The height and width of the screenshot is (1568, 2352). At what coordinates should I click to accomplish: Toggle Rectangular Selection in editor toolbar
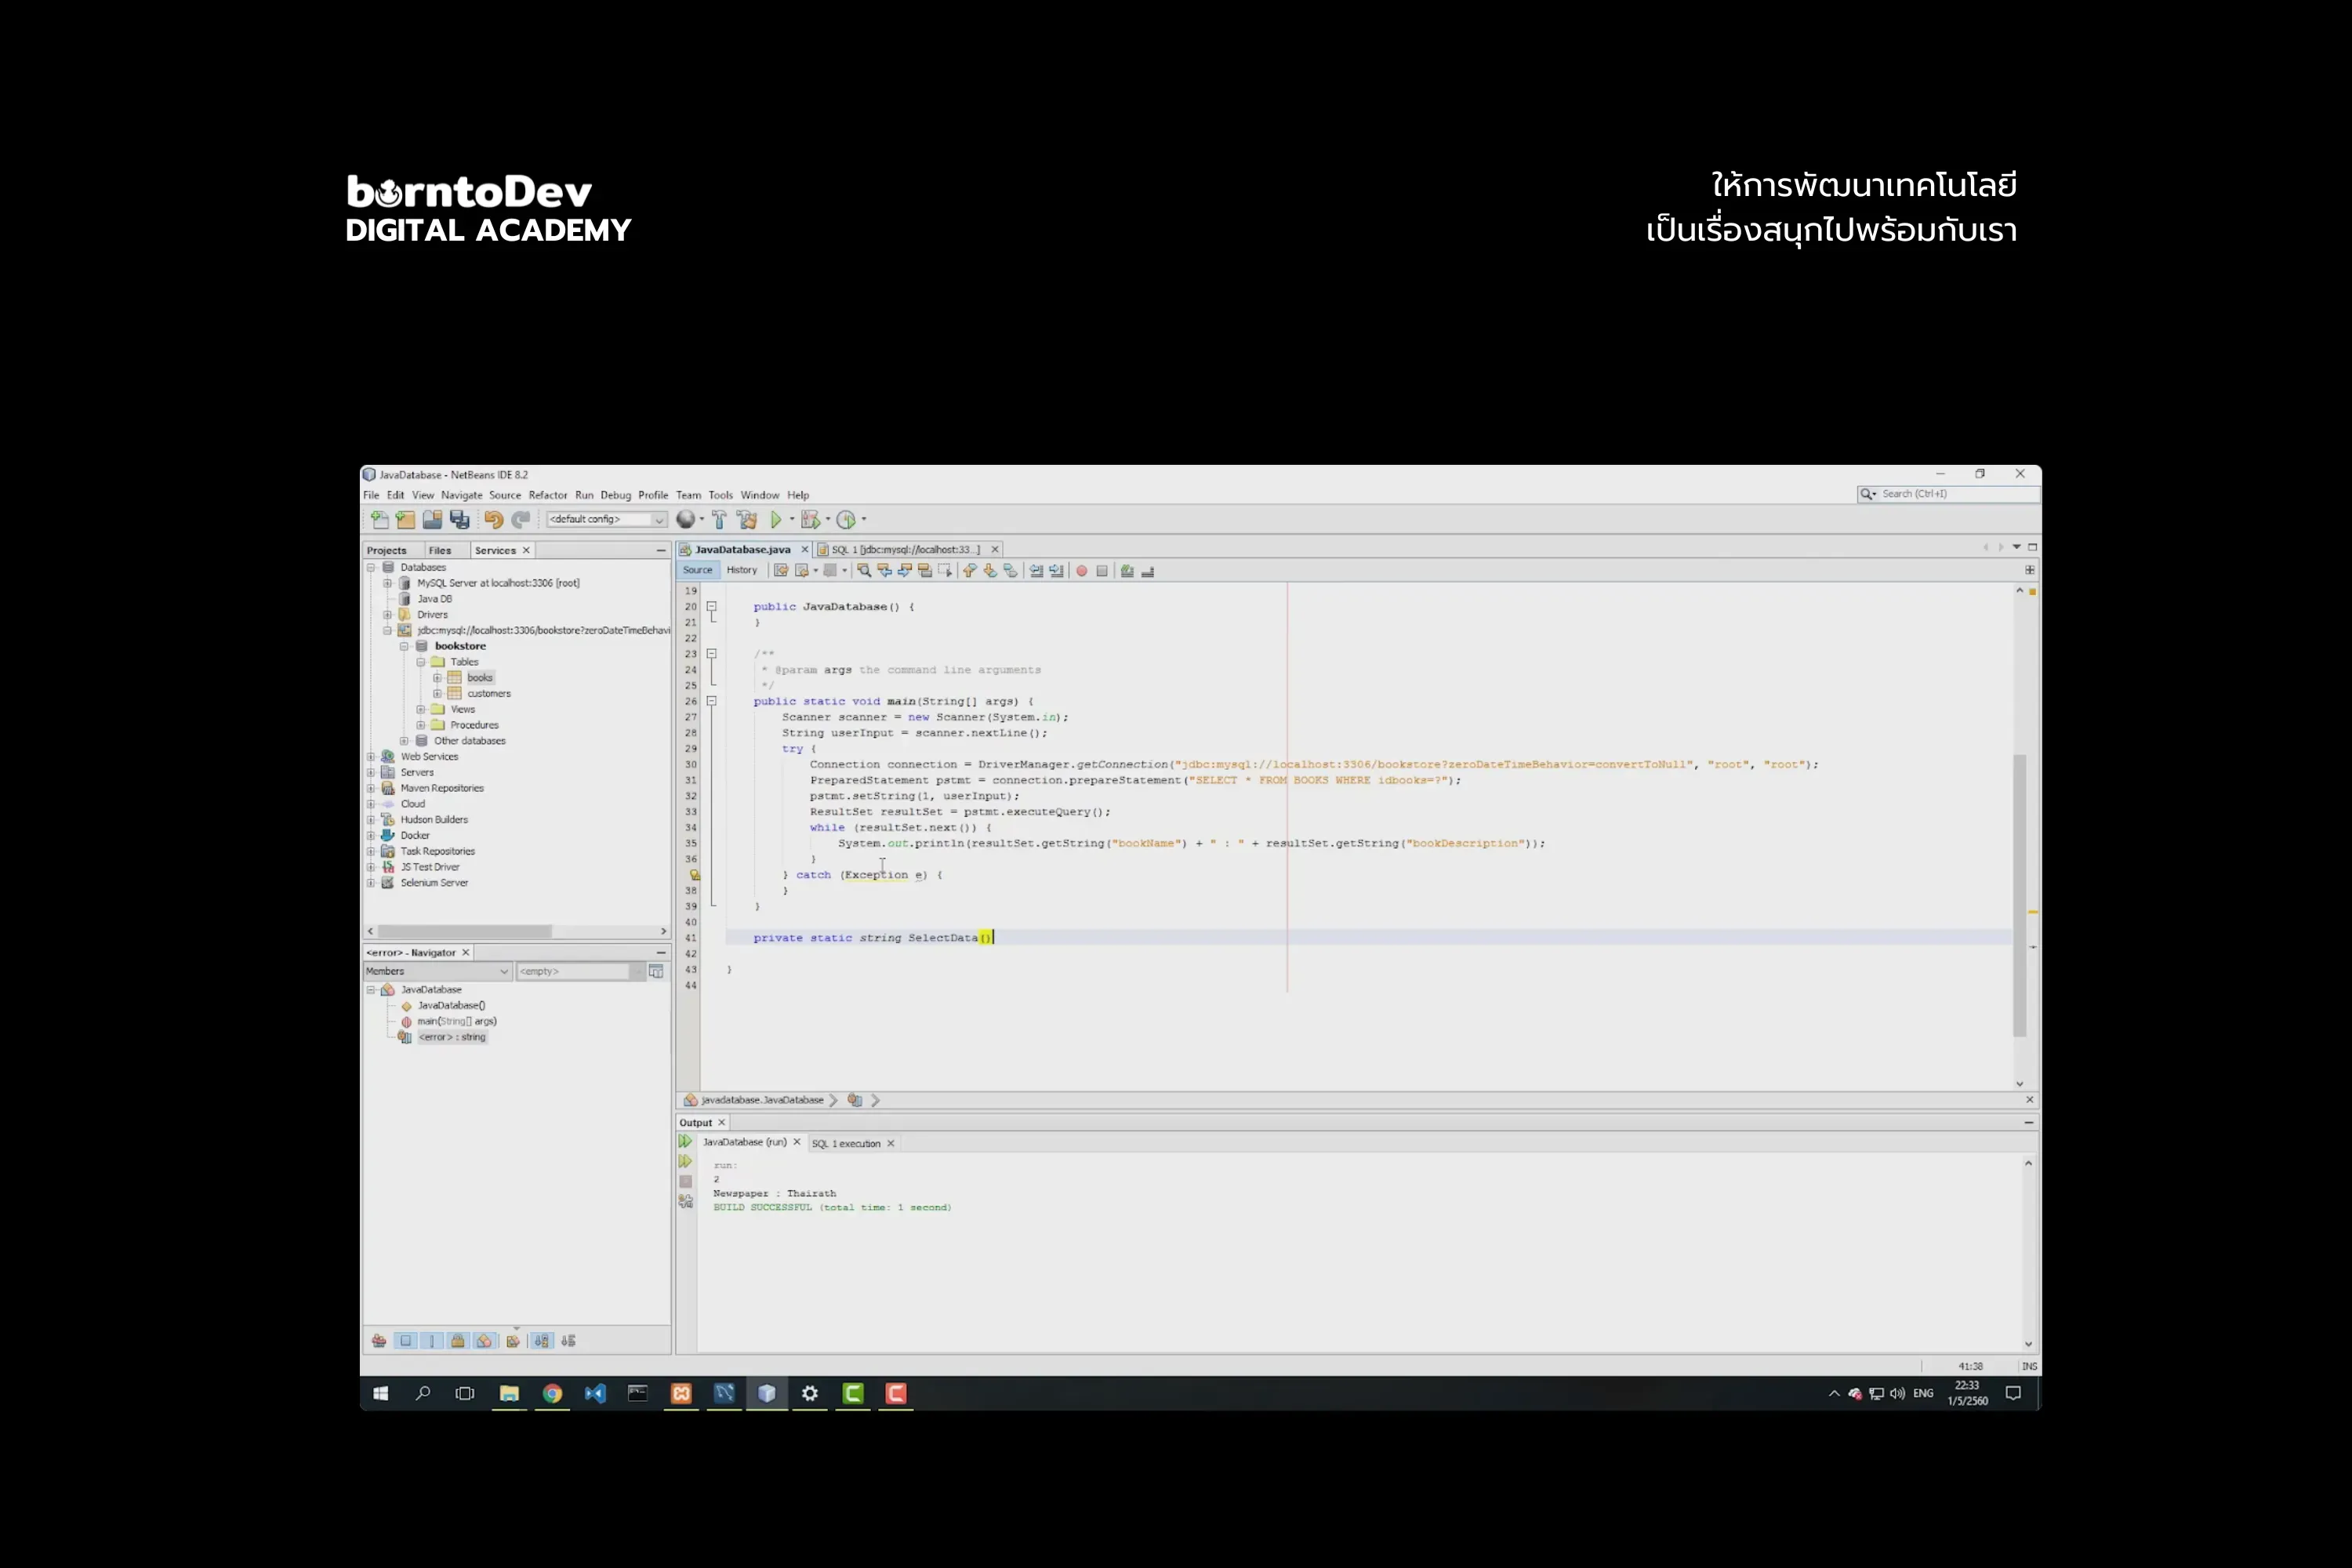click(x=945, y=571)
